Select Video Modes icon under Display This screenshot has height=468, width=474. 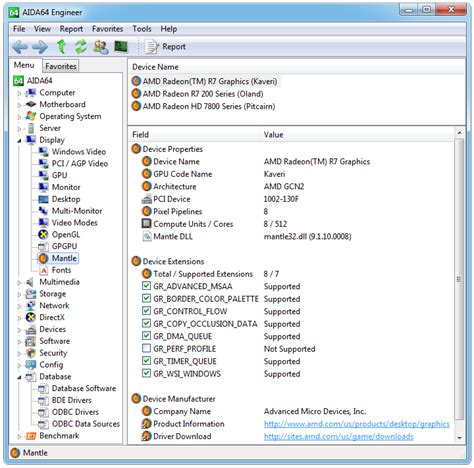(x=43, y=223)
